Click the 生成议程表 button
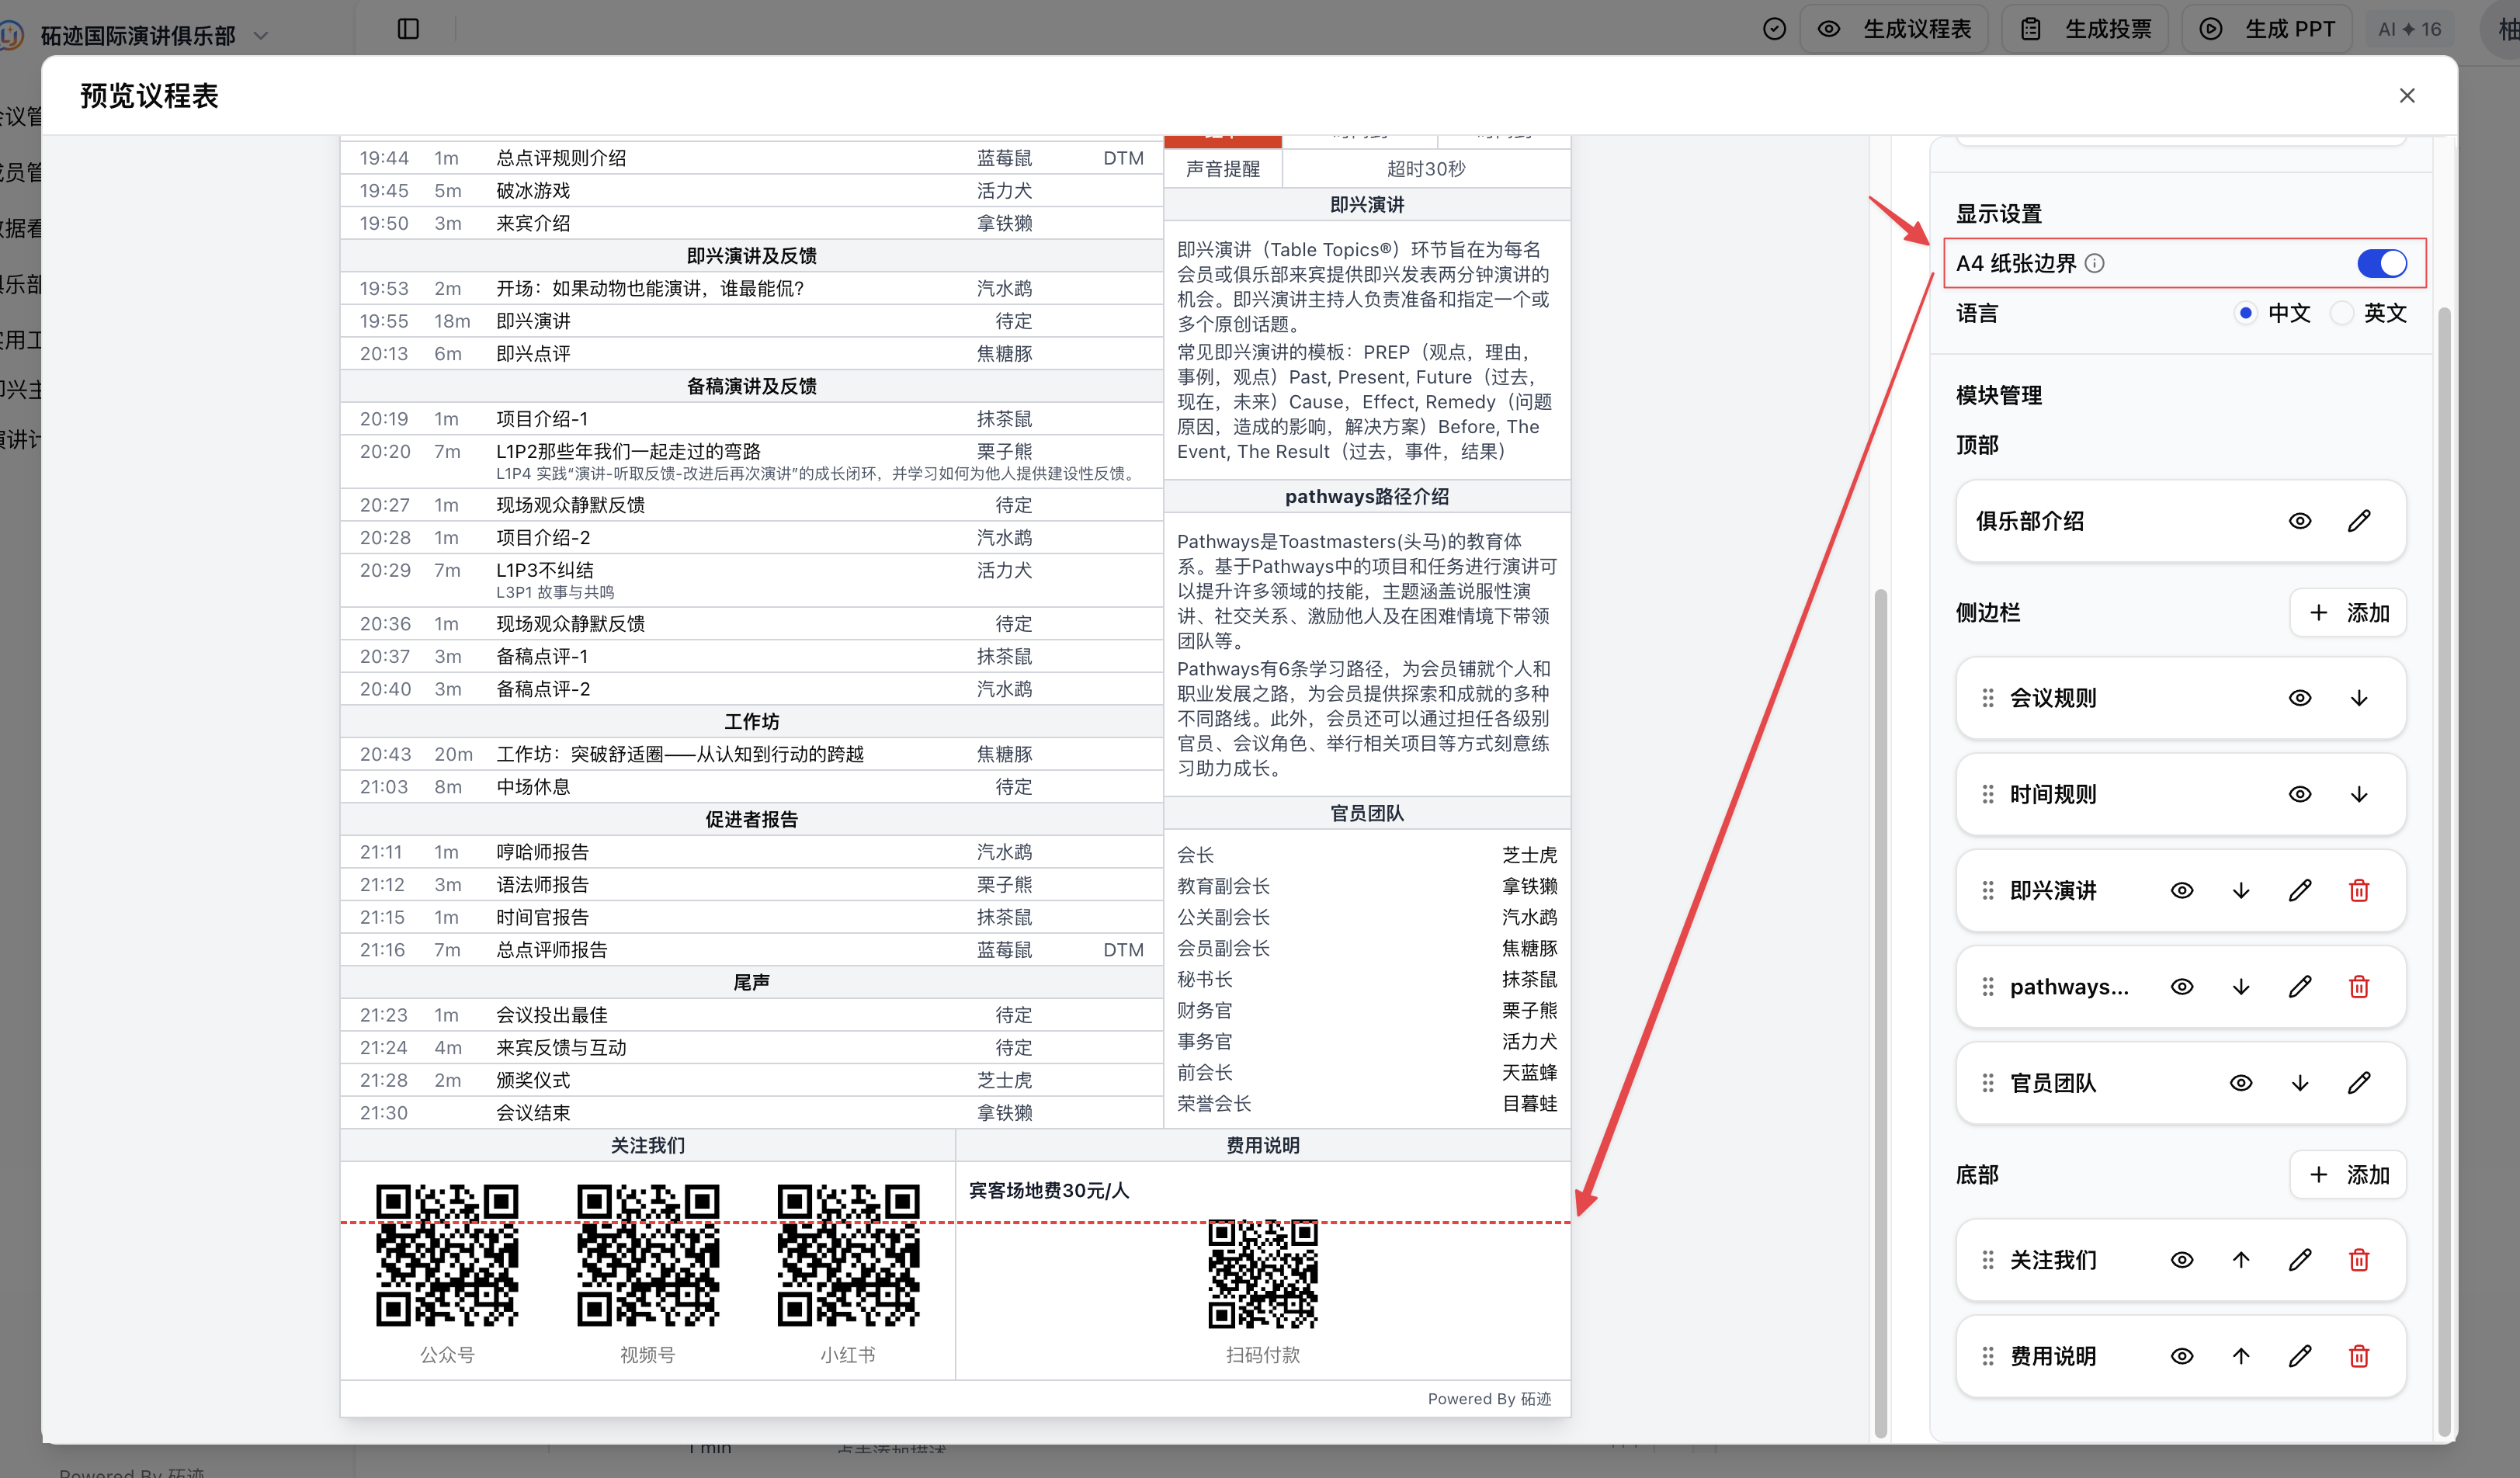This screenshot has width=2520, height=1478. tap(1894, 29)
